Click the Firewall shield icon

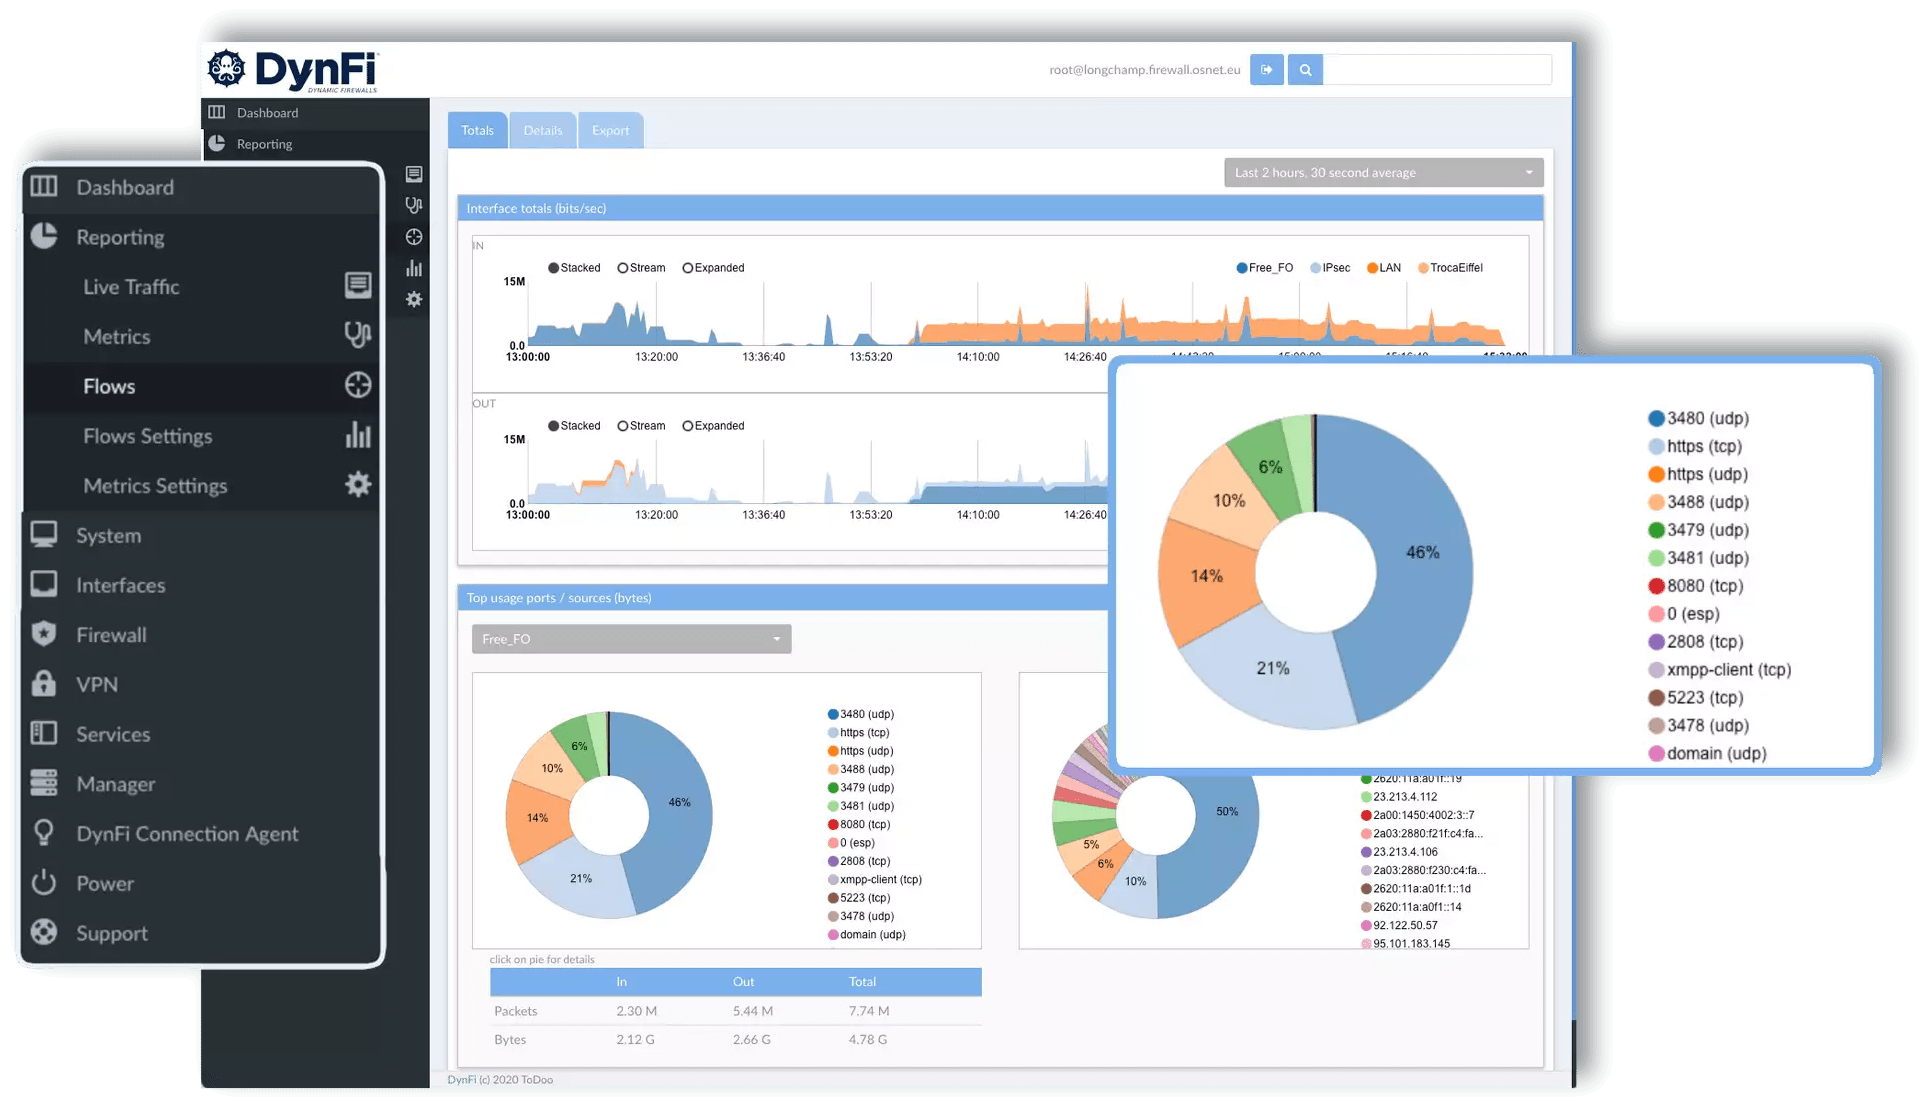tap(44, 635)
